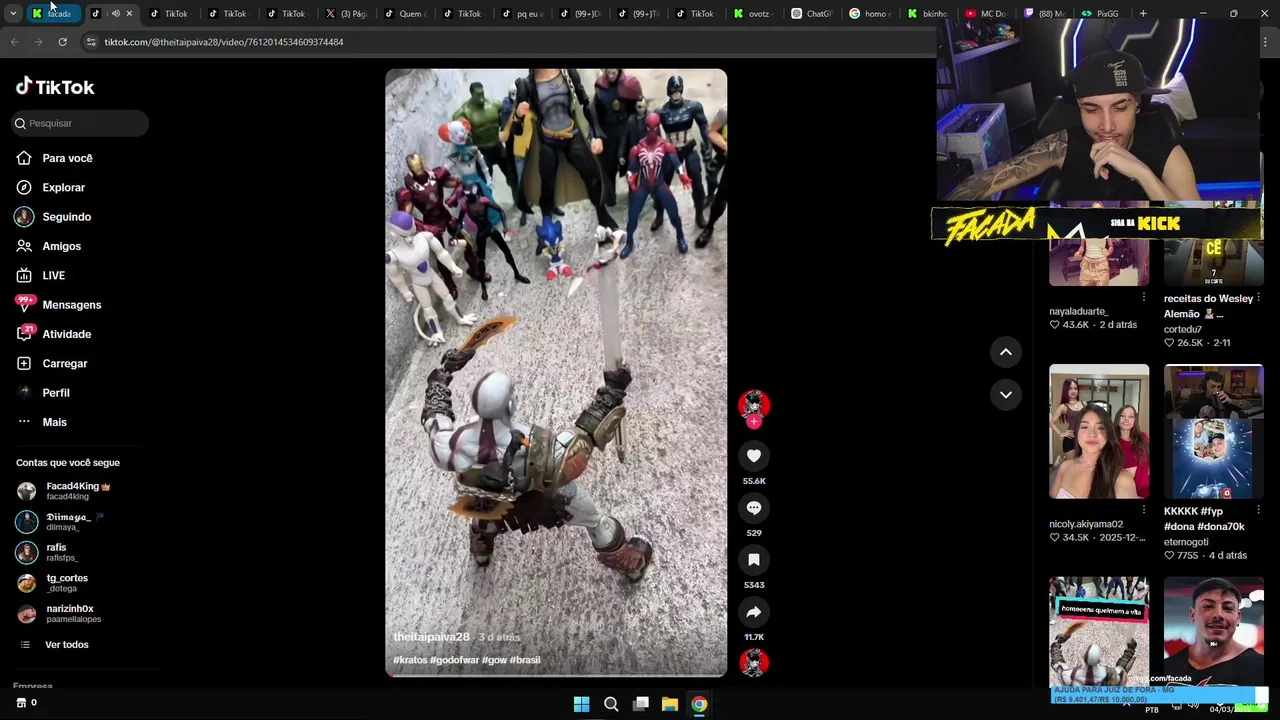The image size is (1280, 720).
Task: Go to next video down arrow
Action: 1006,395
